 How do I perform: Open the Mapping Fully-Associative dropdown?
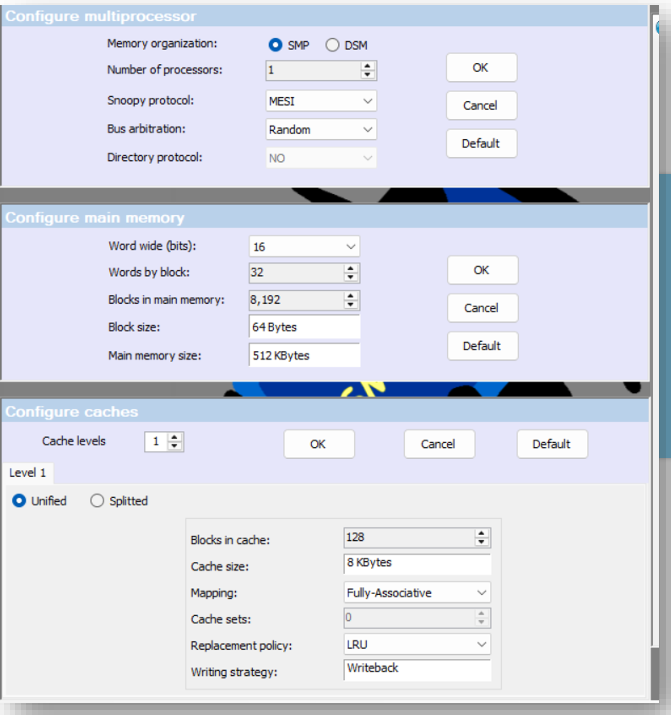coord(417,592)
